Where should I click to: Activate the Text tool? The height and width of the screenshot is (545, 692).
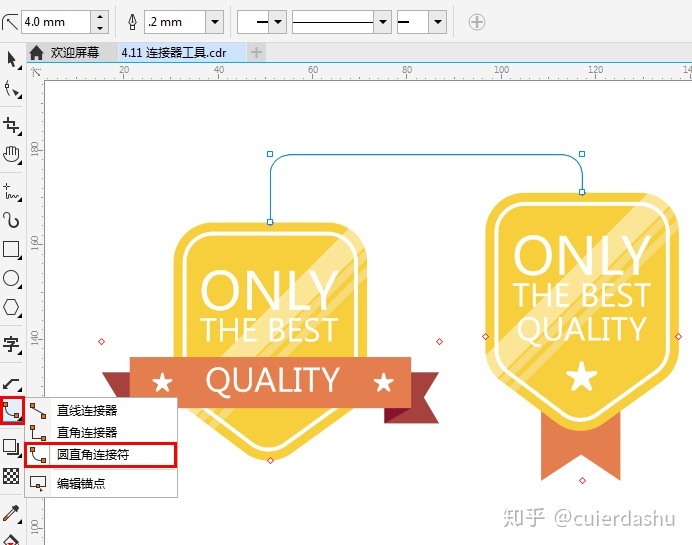pyautogui.click(x=12, y=345)
